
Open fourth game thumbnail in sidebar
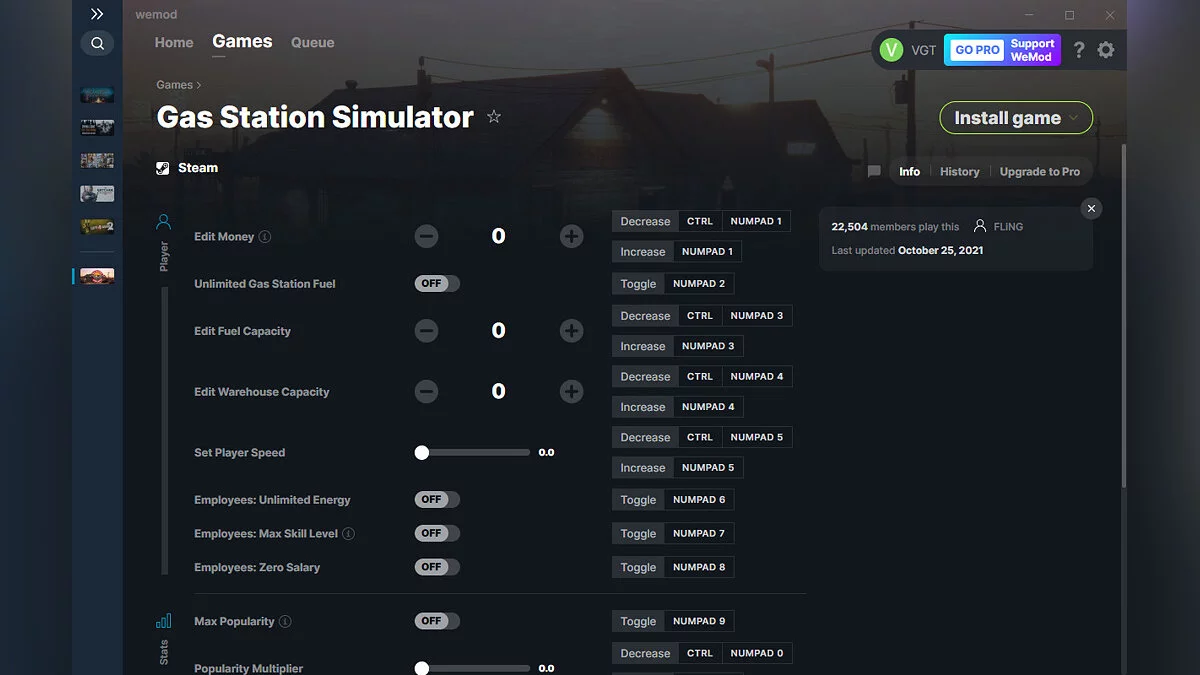97,194
